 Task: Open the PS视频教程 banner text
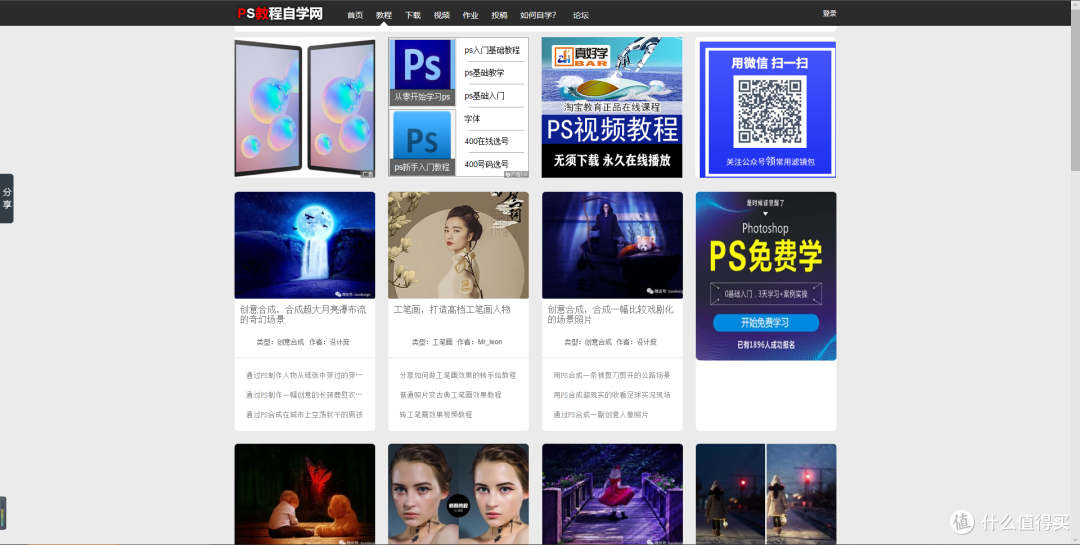click(x=612, y=130)
